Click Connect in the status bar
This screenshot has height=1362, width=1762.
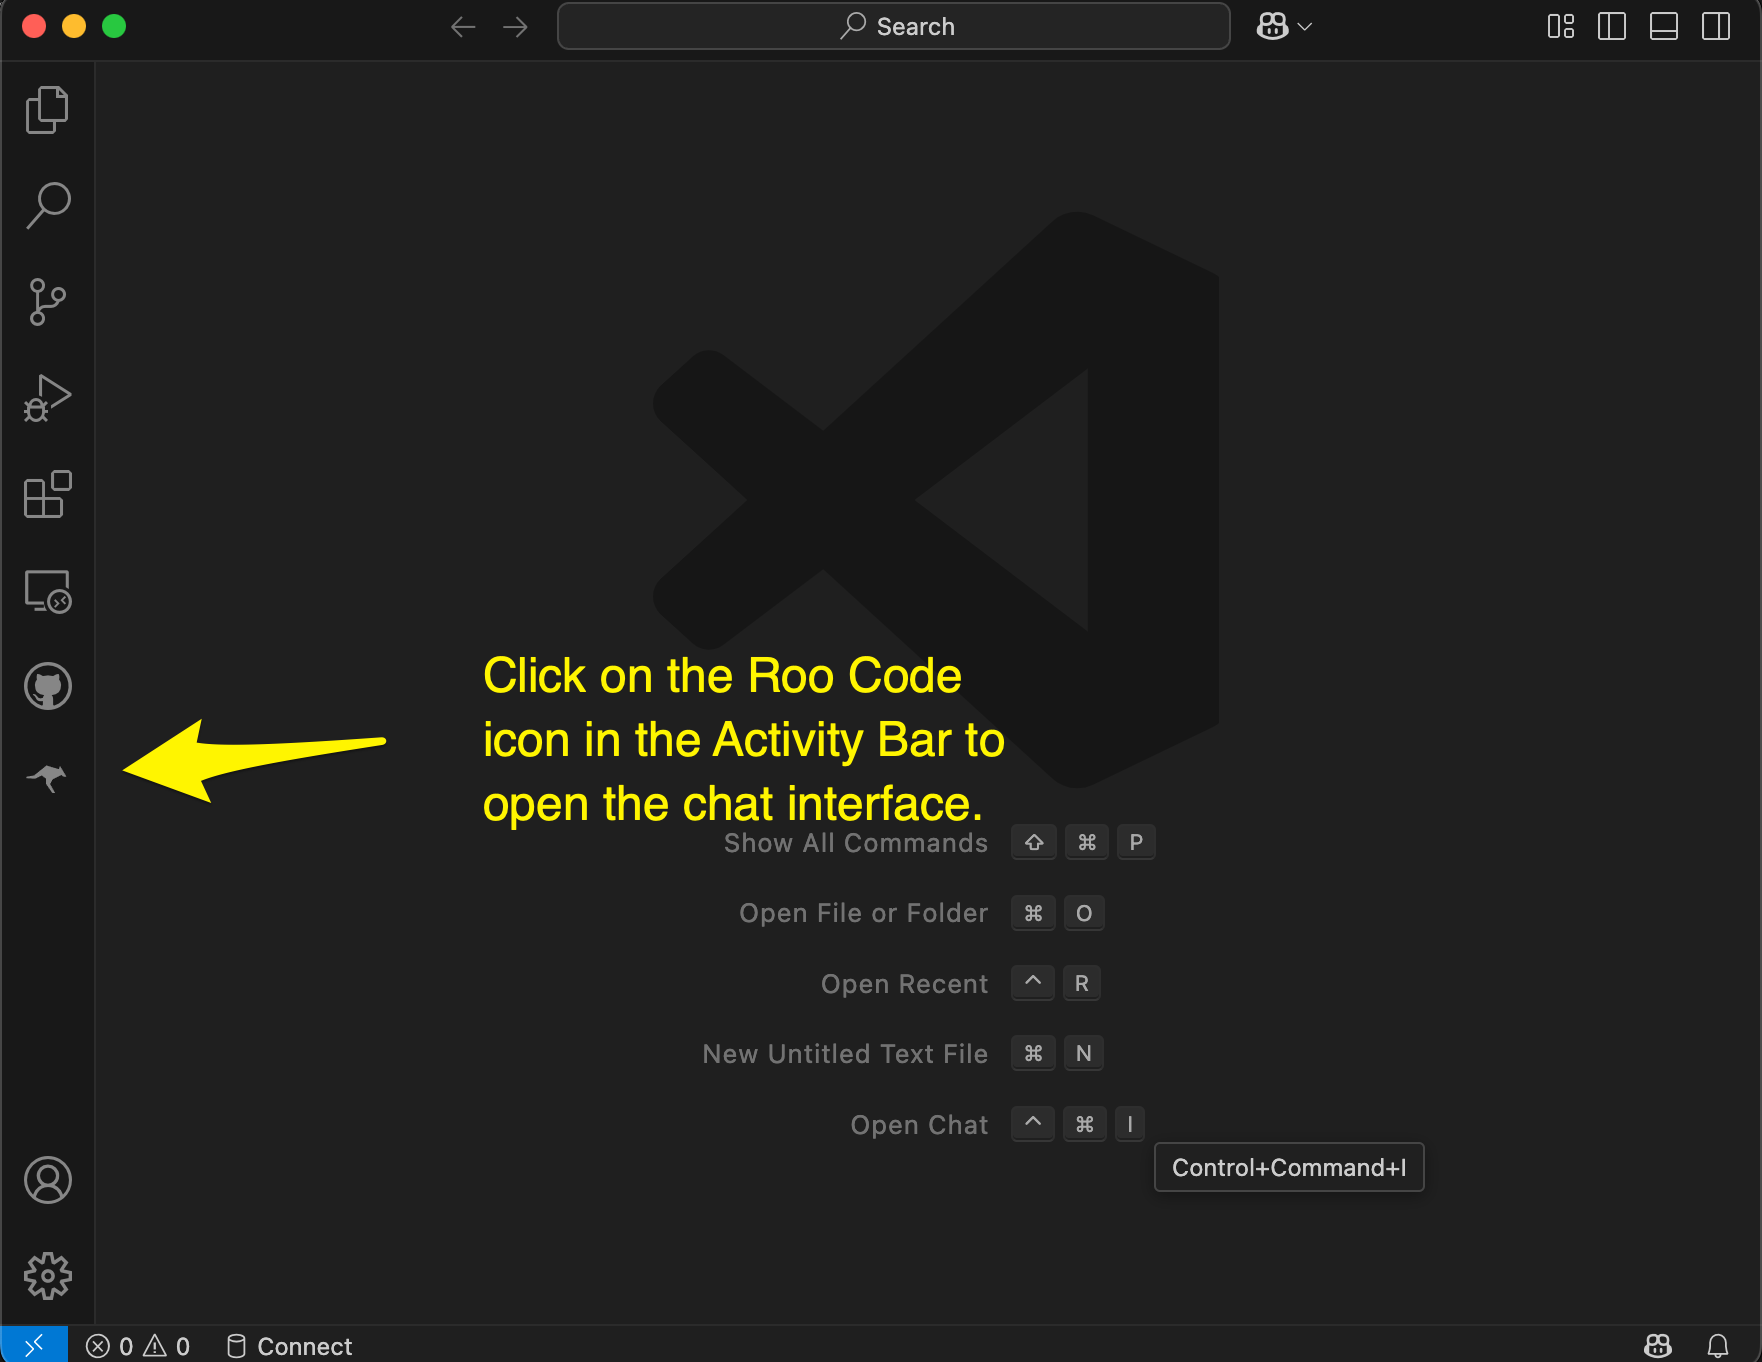[x=290, y=1345]
